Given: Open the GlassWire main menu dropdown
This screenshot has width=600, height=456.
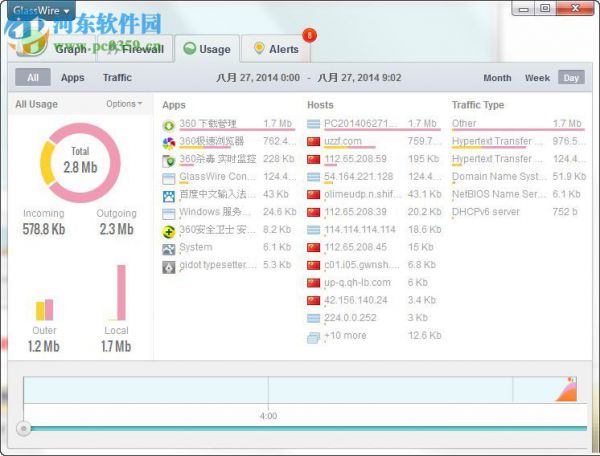Looking at the screenshot, I should tap(41, 11).
